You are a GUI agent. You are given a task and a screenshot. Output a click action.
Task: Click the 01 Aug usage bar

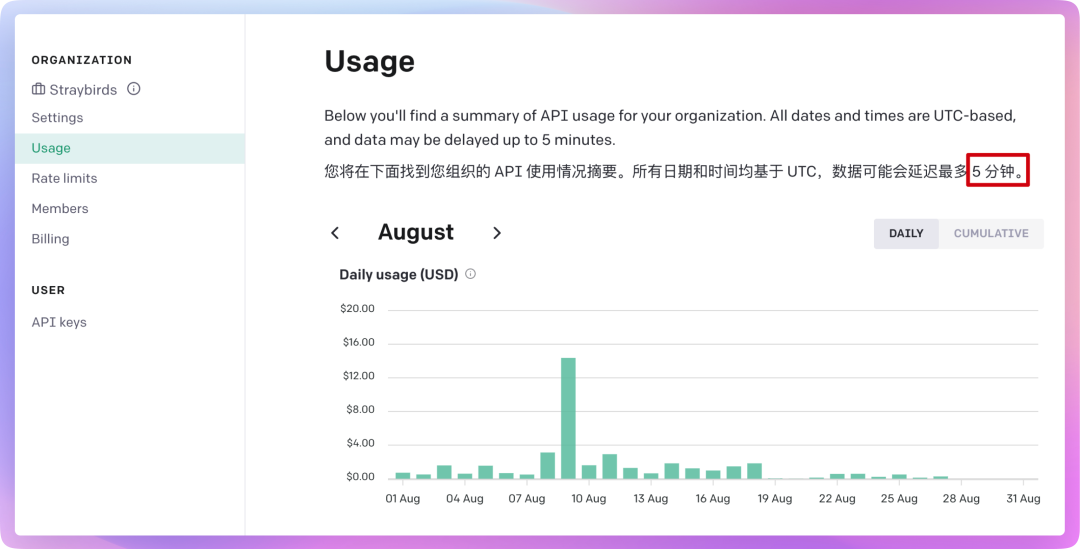[x=403, y=475]
